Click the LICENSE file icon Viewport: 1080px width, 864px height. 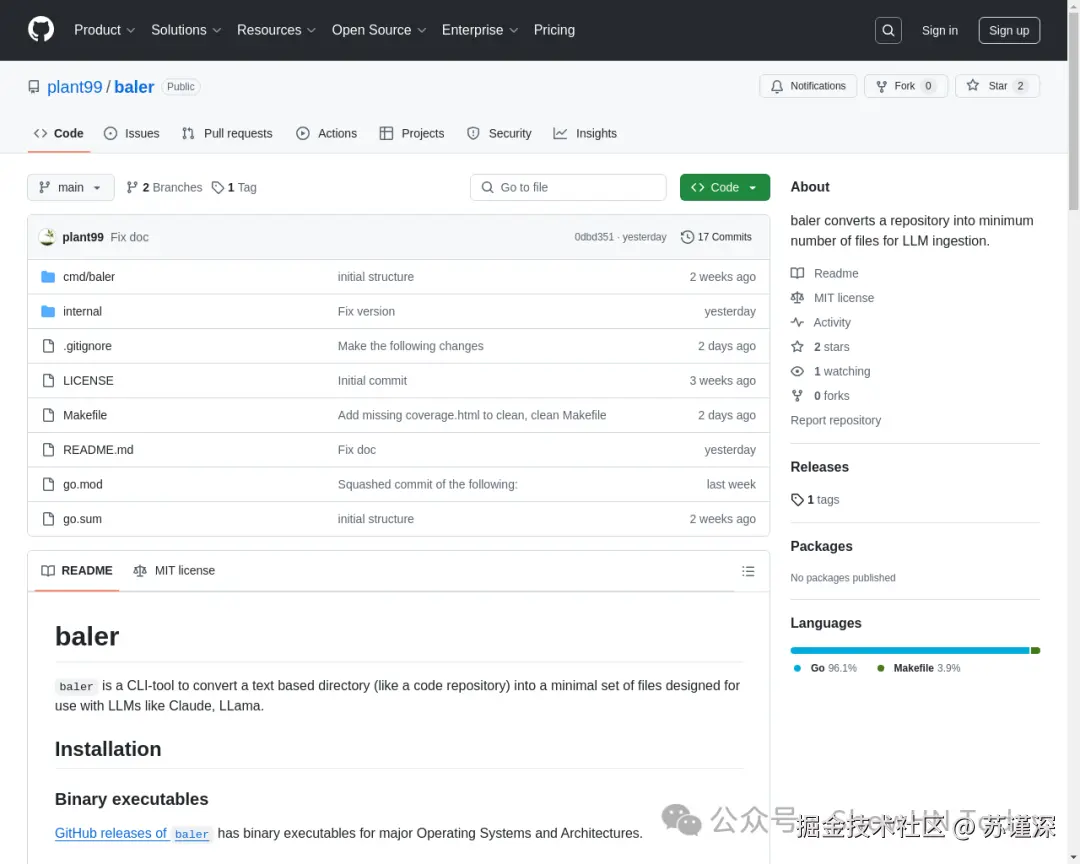coord(48,380)
